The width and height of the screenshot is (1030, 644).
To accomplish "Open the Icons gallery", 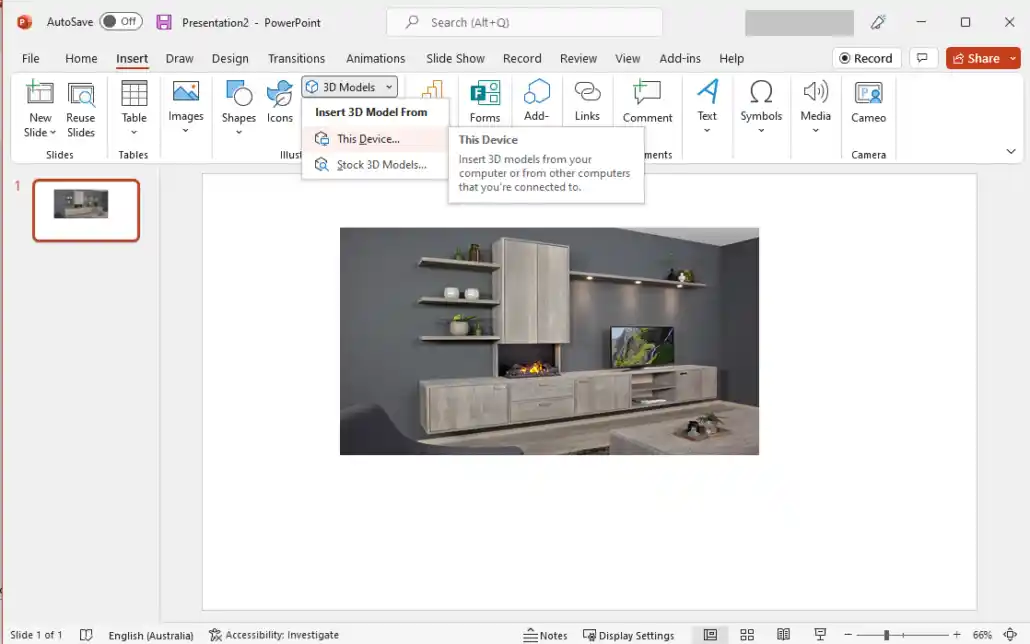I will tap(280, 102).
